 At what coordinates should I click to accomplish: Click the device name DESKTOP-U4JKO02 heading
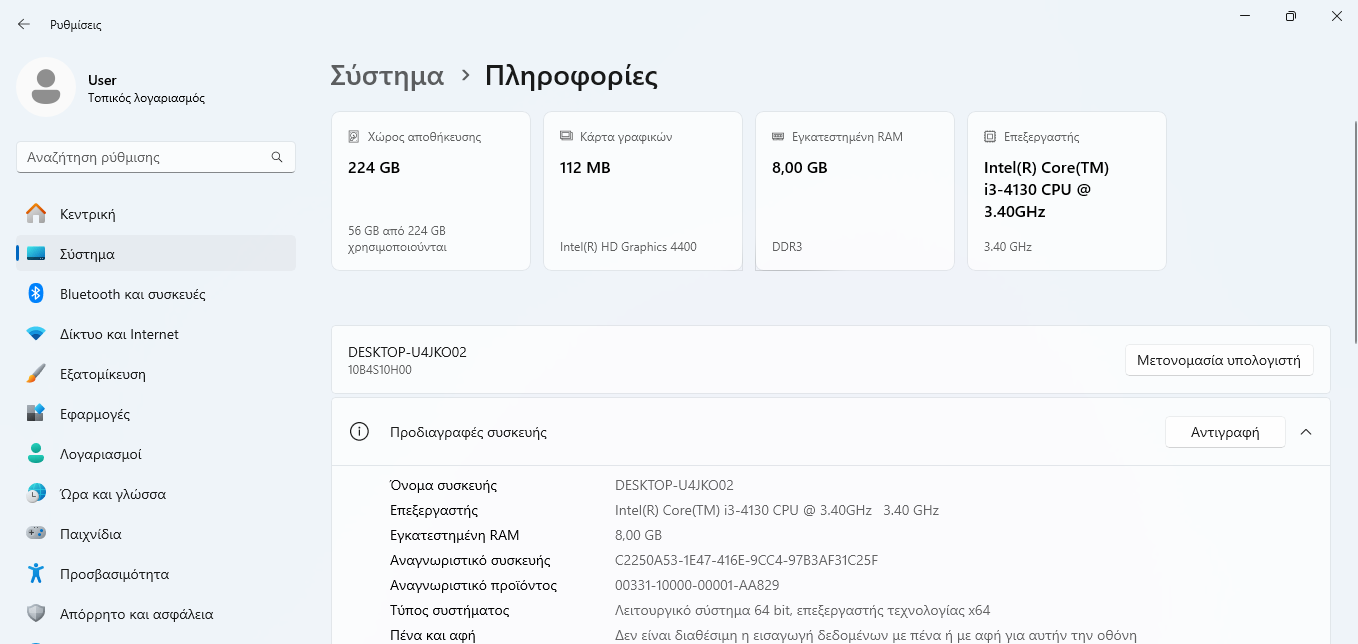pos(407,352)
